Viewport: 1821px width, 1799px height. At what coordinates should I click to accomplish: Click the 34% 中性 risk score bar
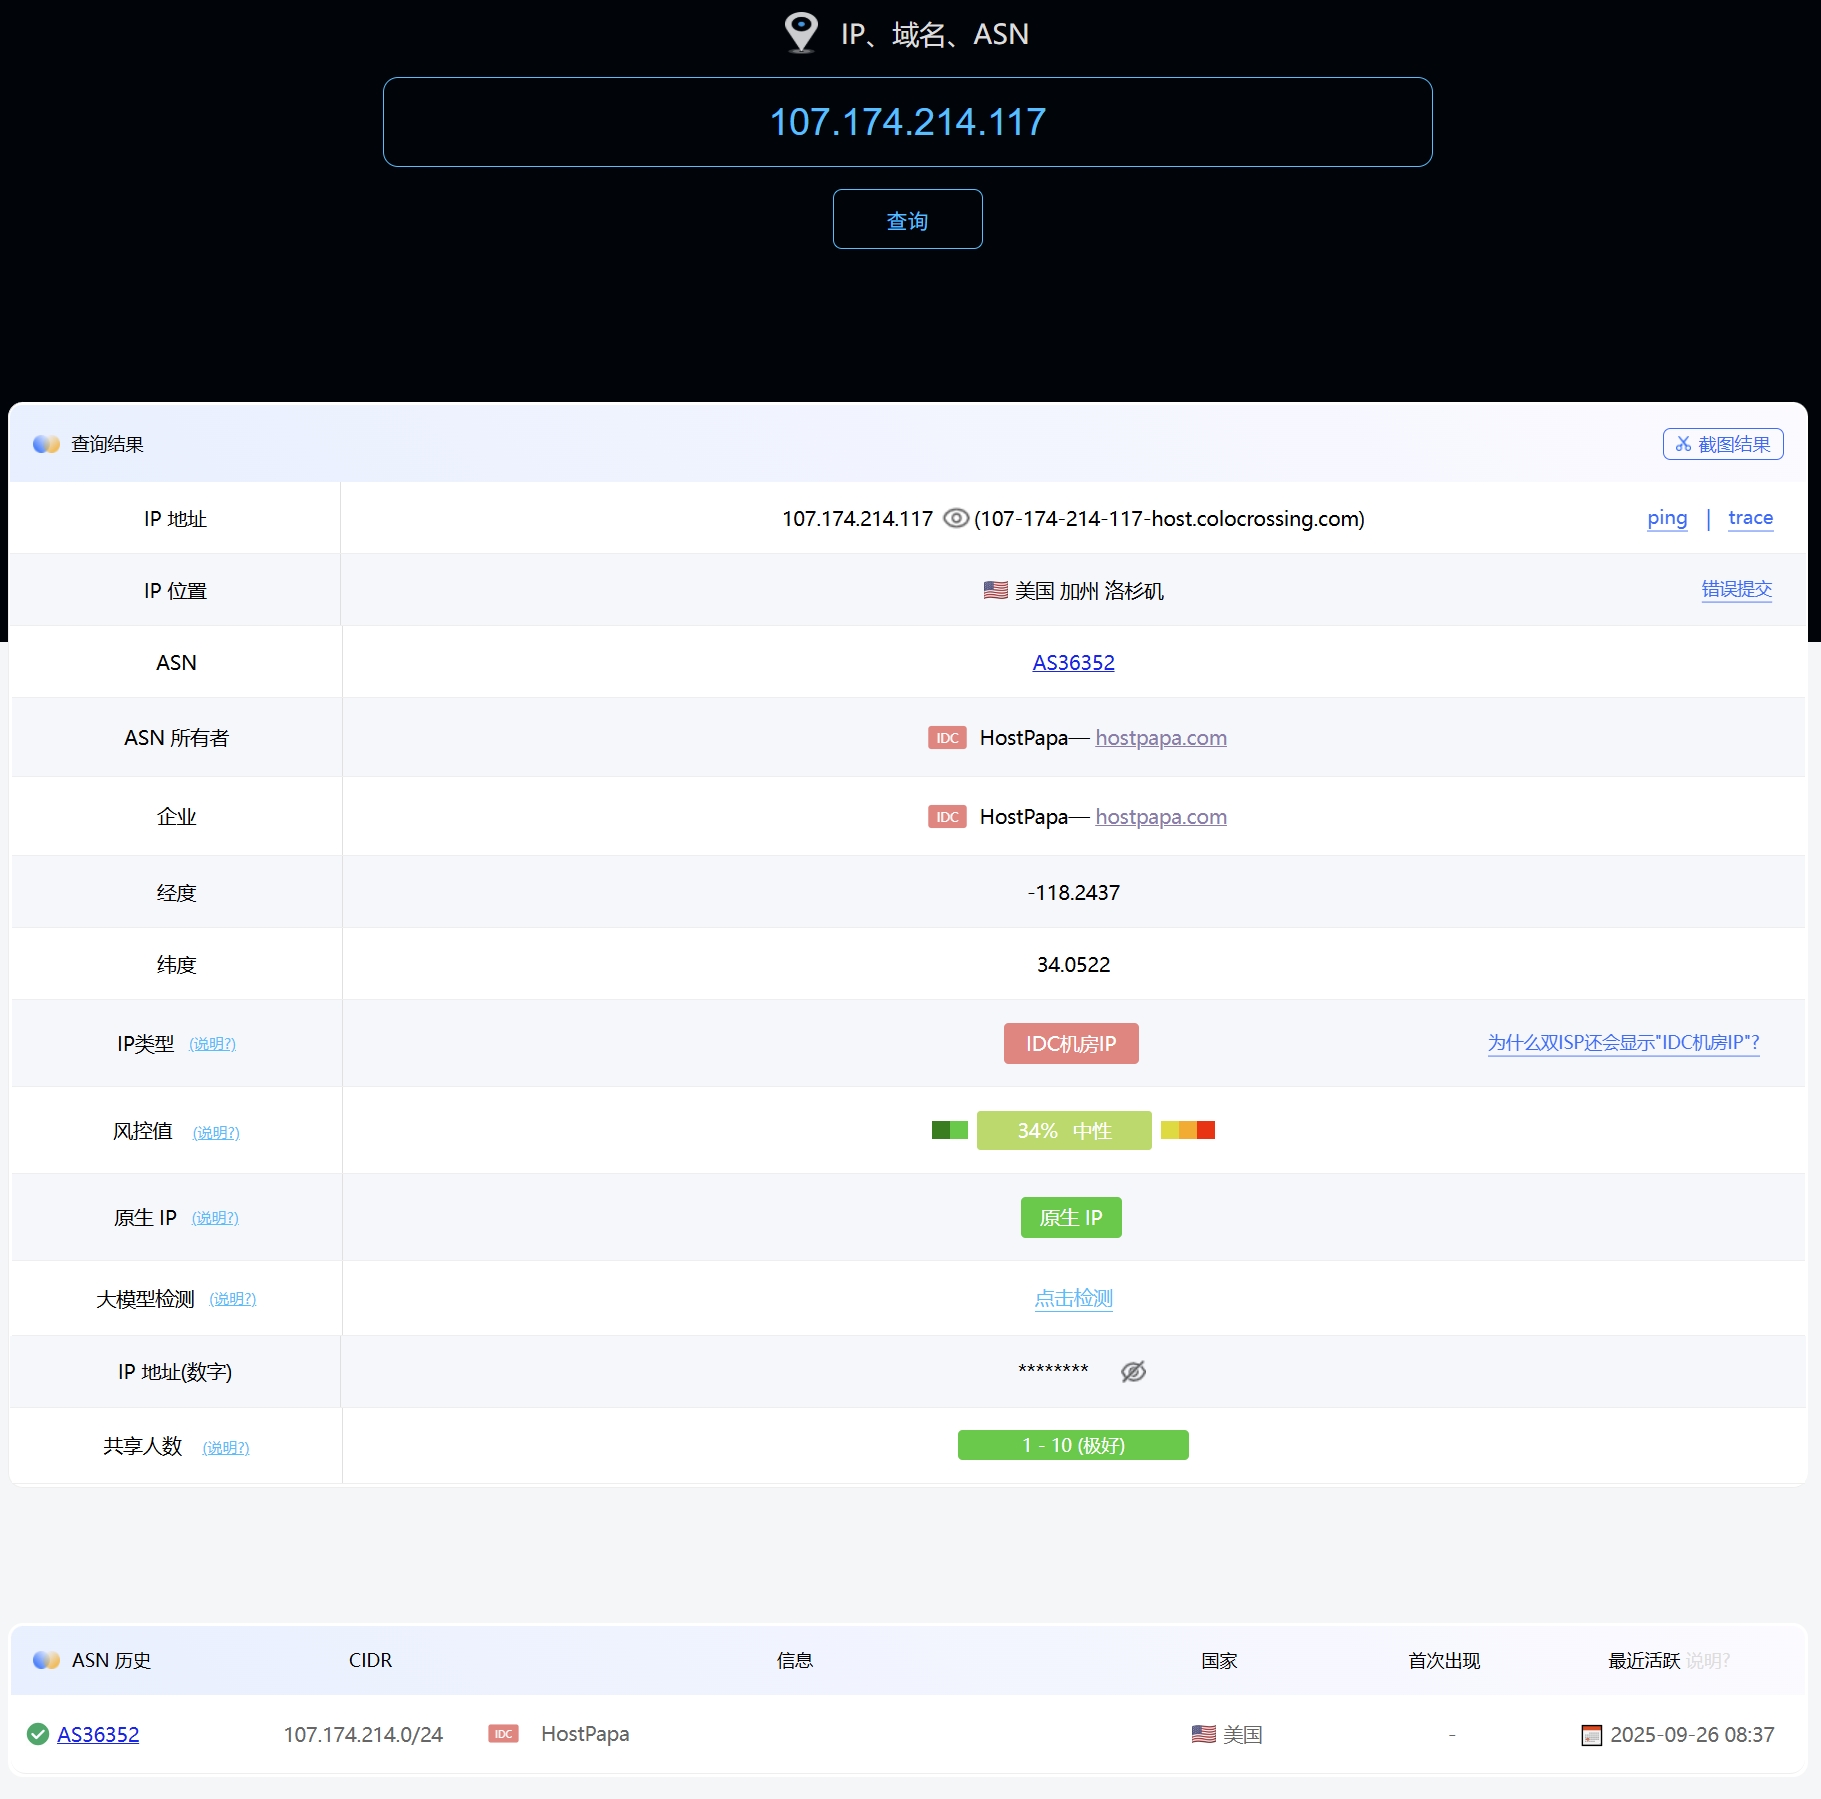click(x=1063, y=1130)
